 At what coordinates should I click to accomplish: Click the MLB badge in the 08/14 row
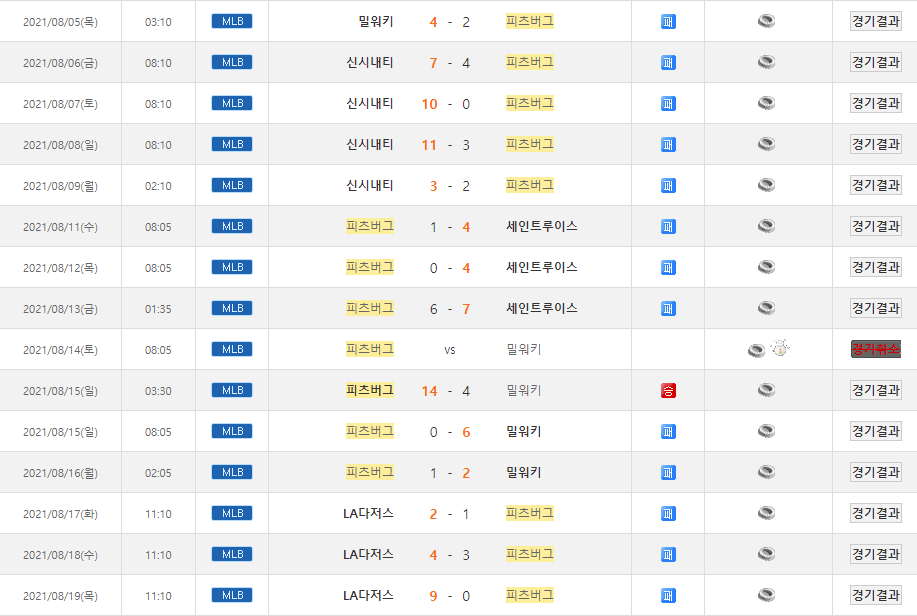click(232, 349)
